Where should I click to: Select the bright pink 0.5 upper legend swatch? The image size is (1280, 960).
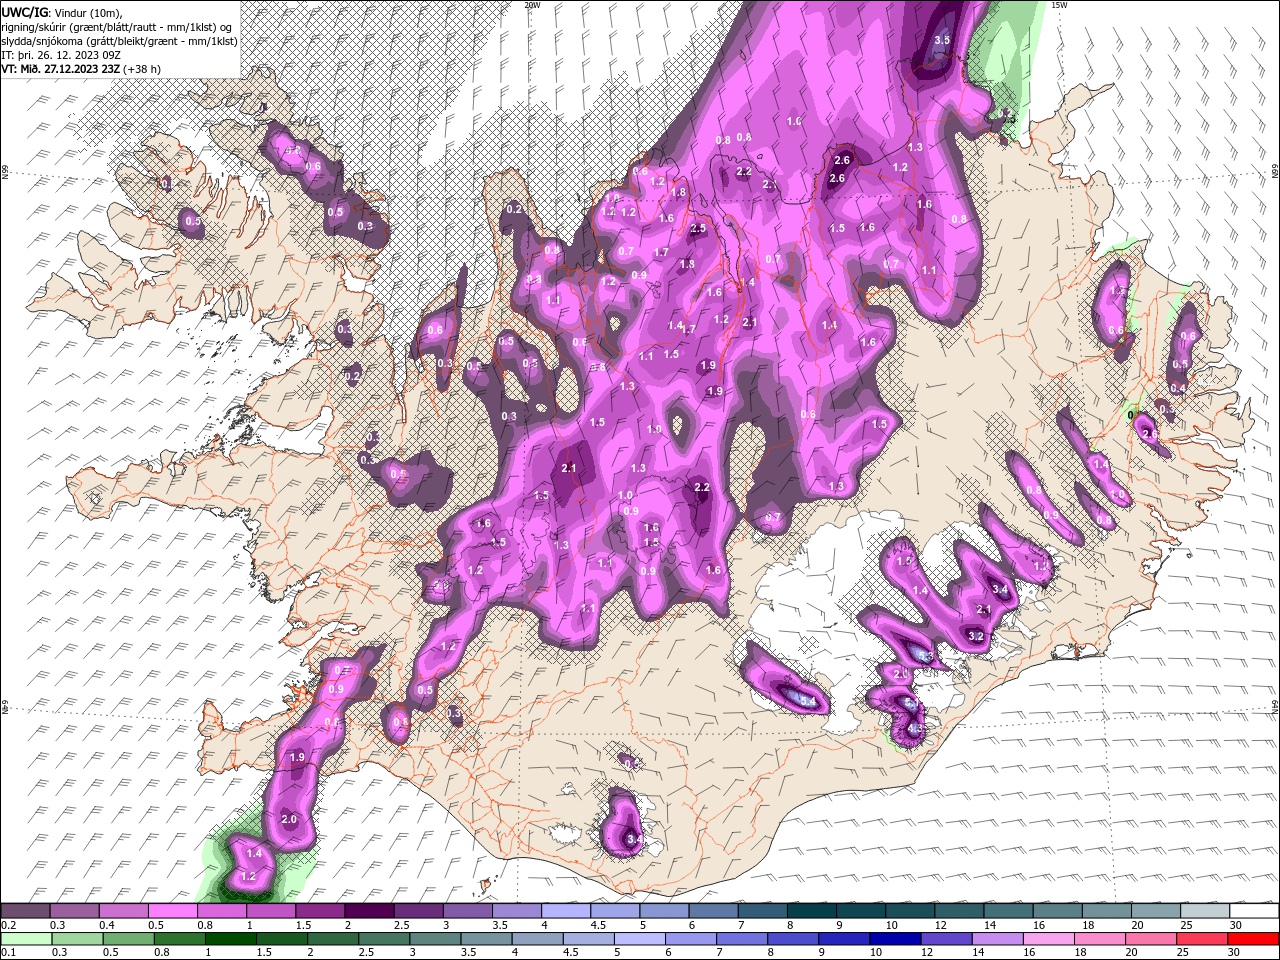point(172,911)
